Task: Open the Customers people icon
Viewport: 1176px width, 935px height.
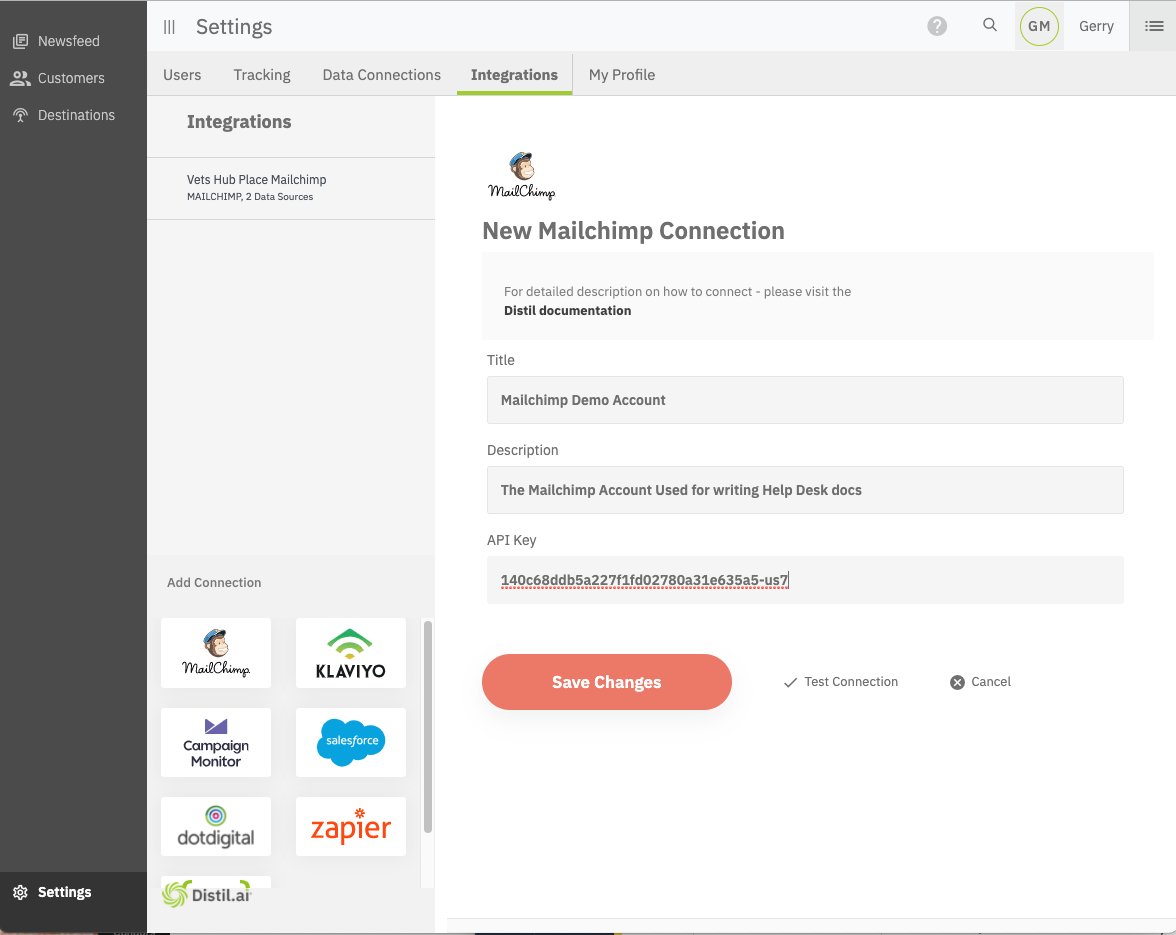Action: tap(20, 78)
